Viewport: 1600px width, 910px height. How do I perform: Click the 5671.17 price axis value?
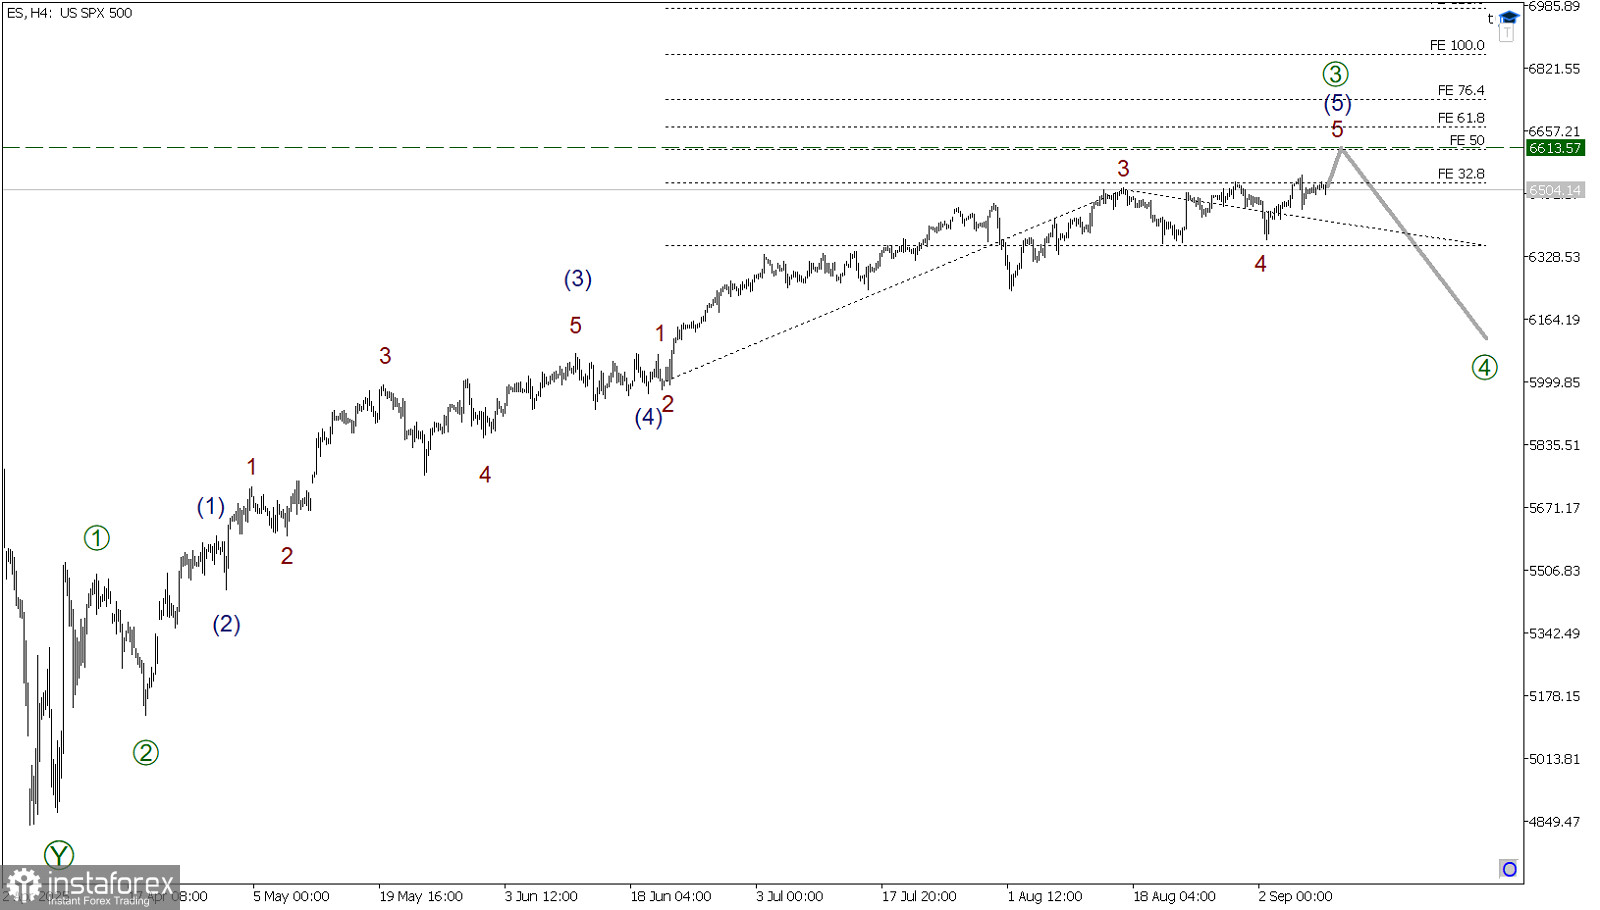click(1554, 508)
